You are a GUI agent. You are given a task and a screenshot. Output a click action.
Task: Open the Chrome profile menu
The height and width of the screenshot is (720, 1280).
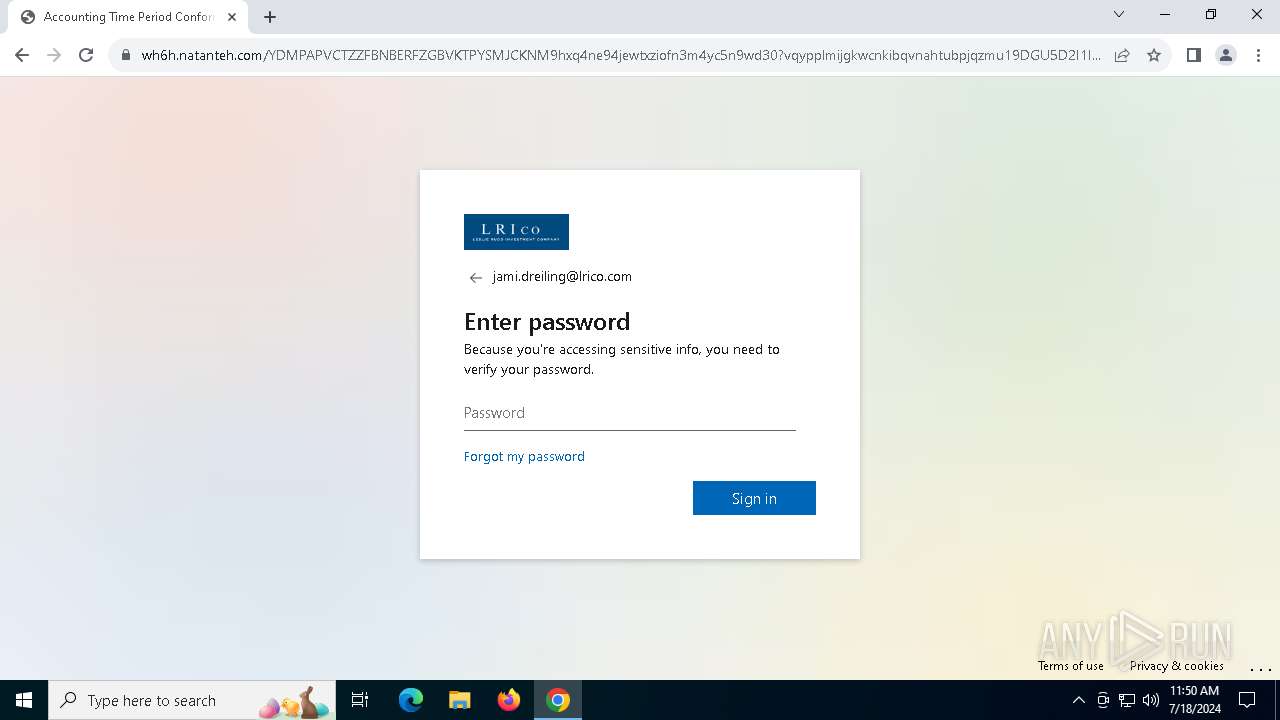tap(1225, 55)
